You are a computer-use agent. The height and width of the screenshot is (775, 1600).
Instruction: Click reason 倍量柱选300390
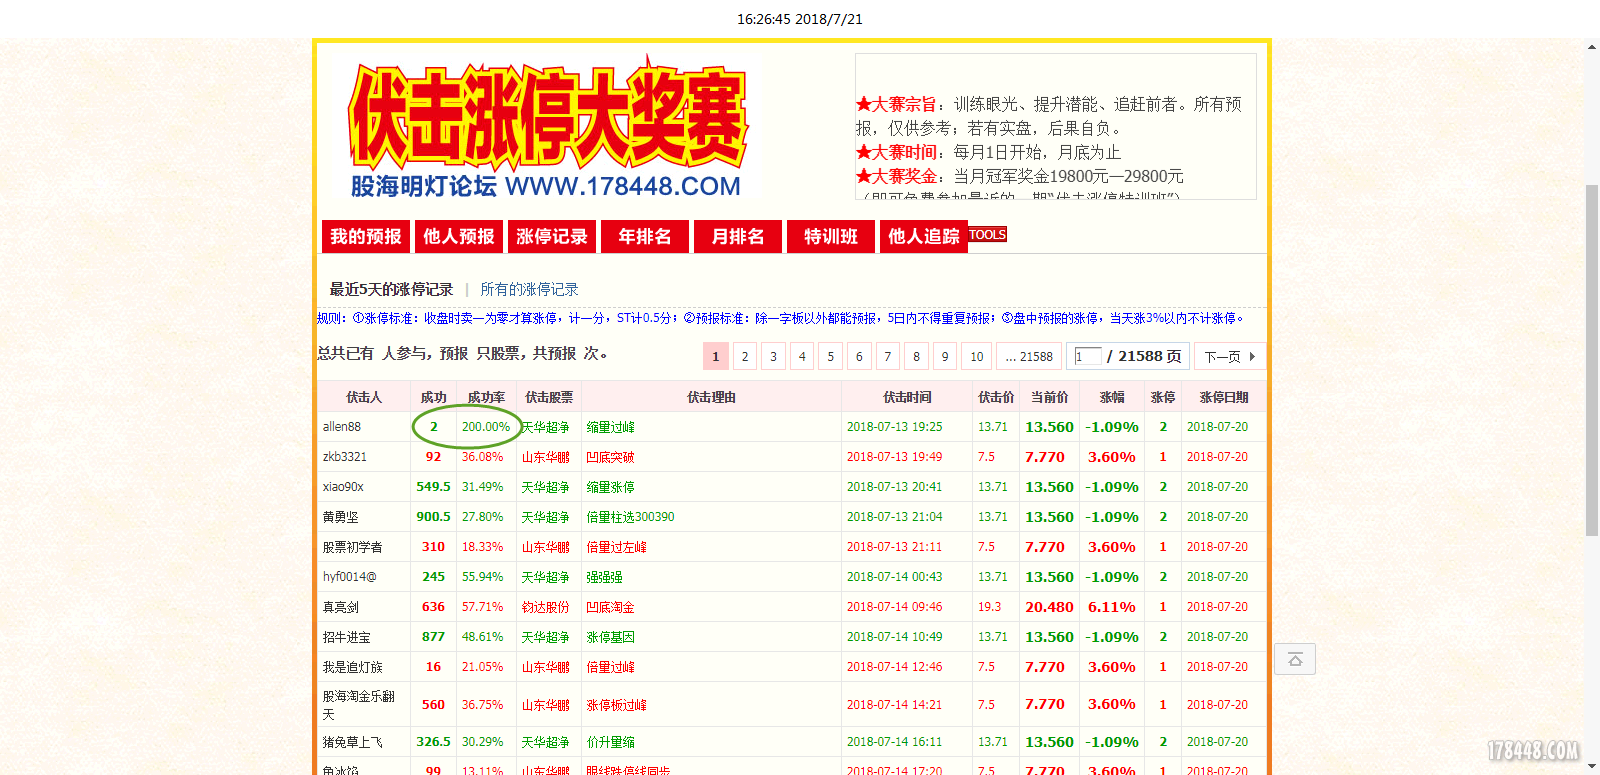point(630,517)
